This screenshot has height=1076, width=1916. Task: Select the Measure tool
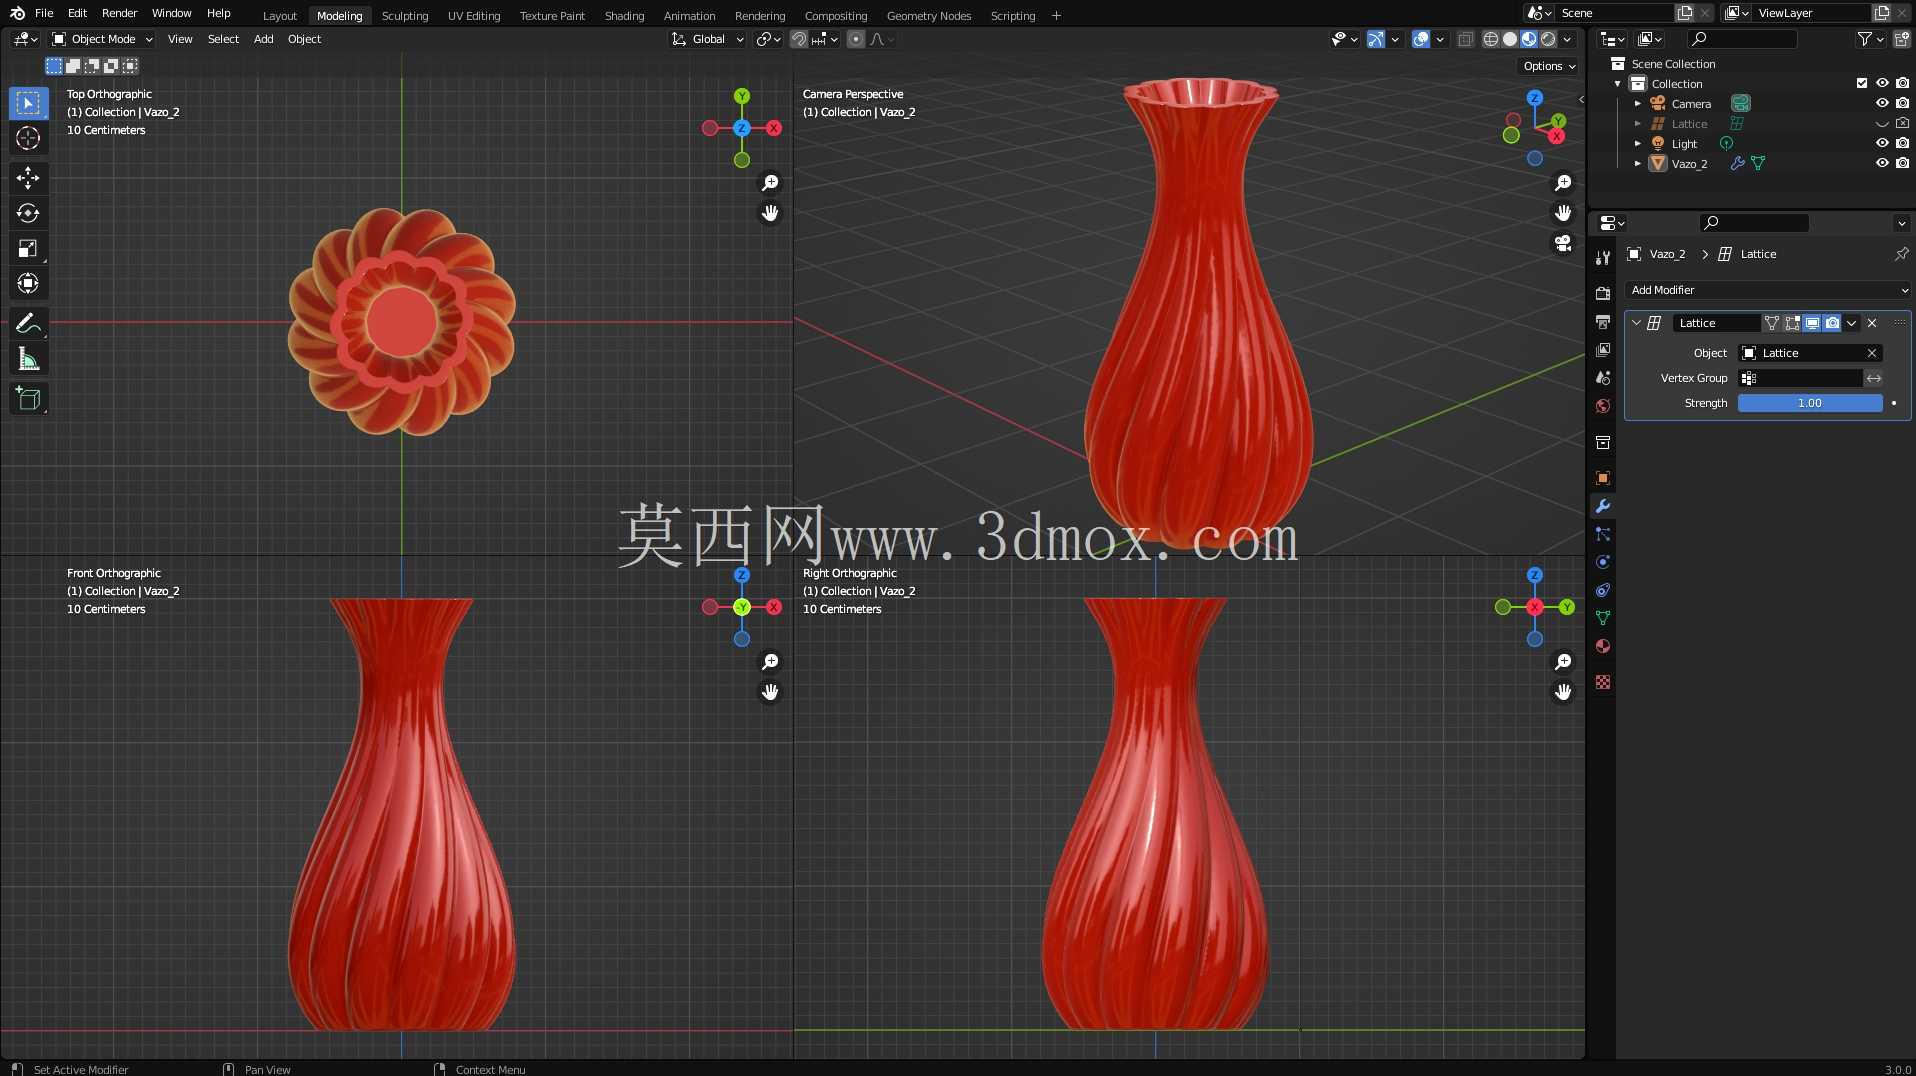(x=28, y=359)
